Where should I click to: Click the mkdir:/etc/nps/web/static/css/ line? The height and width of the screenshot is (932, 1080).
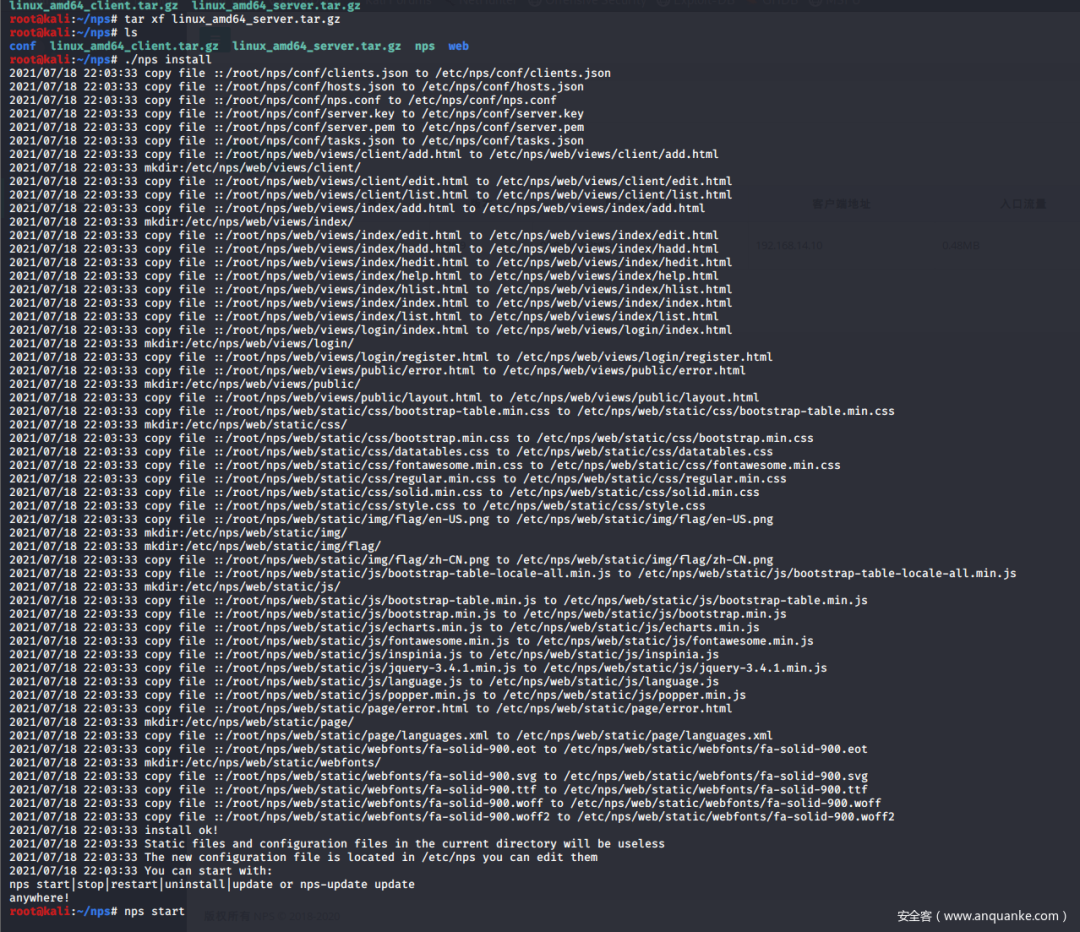click(x=178, y=424)
